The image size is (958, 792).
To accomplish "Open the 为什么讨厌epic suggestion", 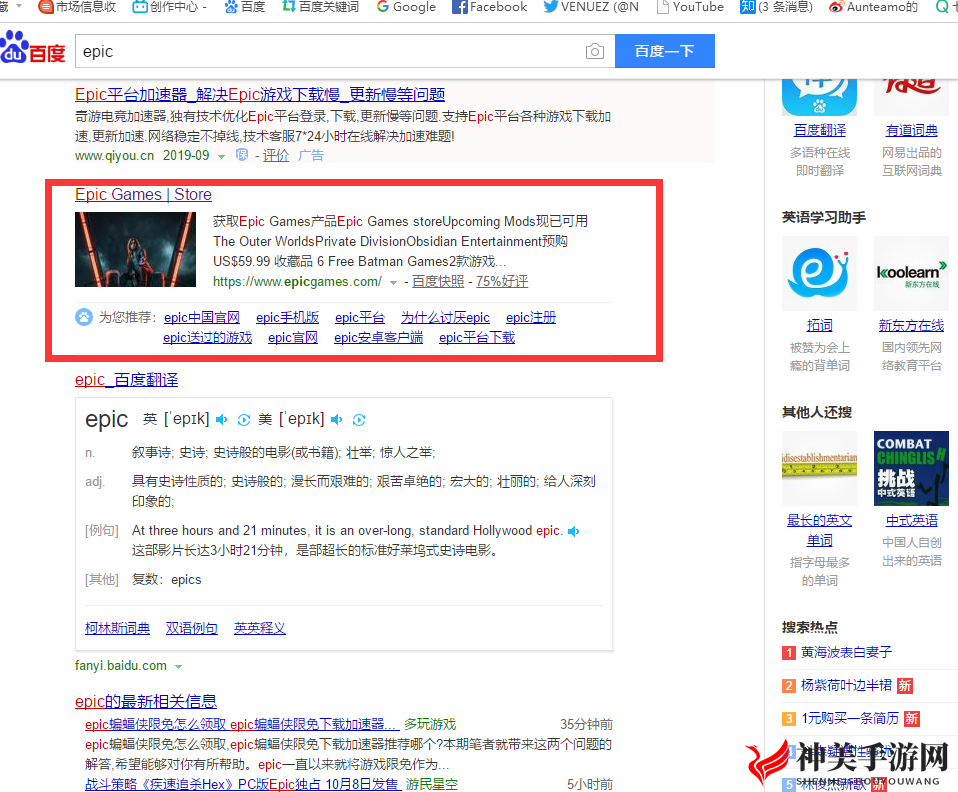I will click(445, 318).
